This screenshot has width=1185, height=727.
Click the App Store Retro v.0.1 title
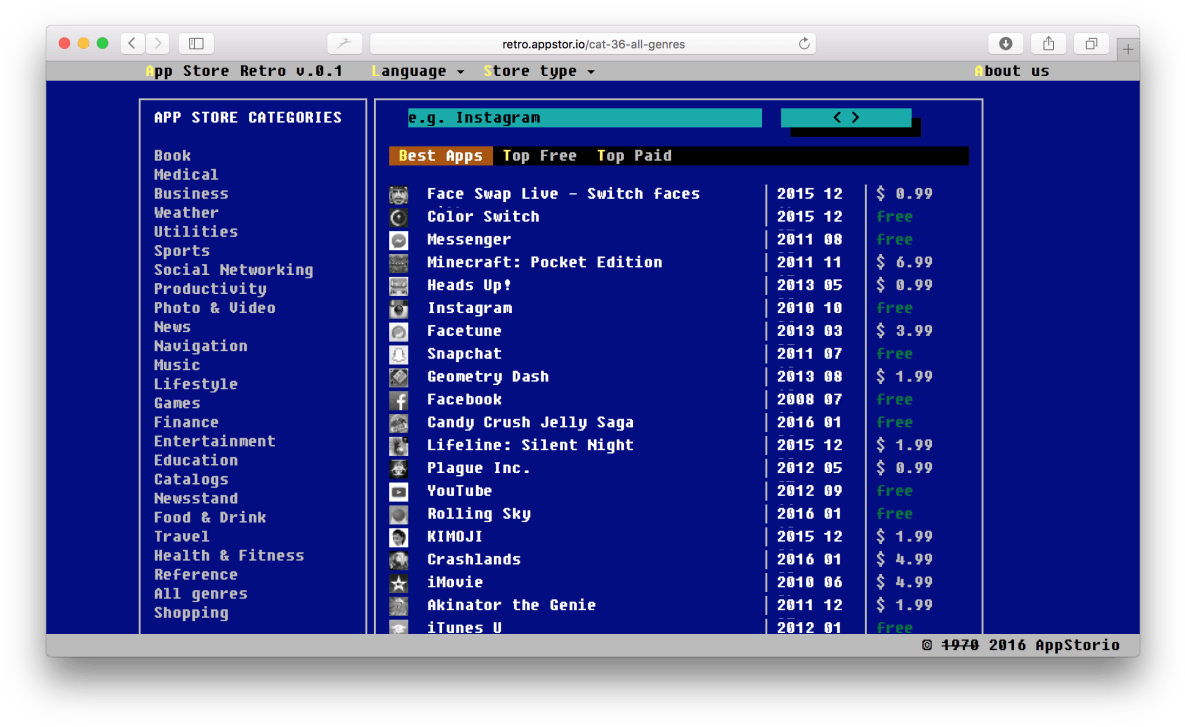coord(243,71)
